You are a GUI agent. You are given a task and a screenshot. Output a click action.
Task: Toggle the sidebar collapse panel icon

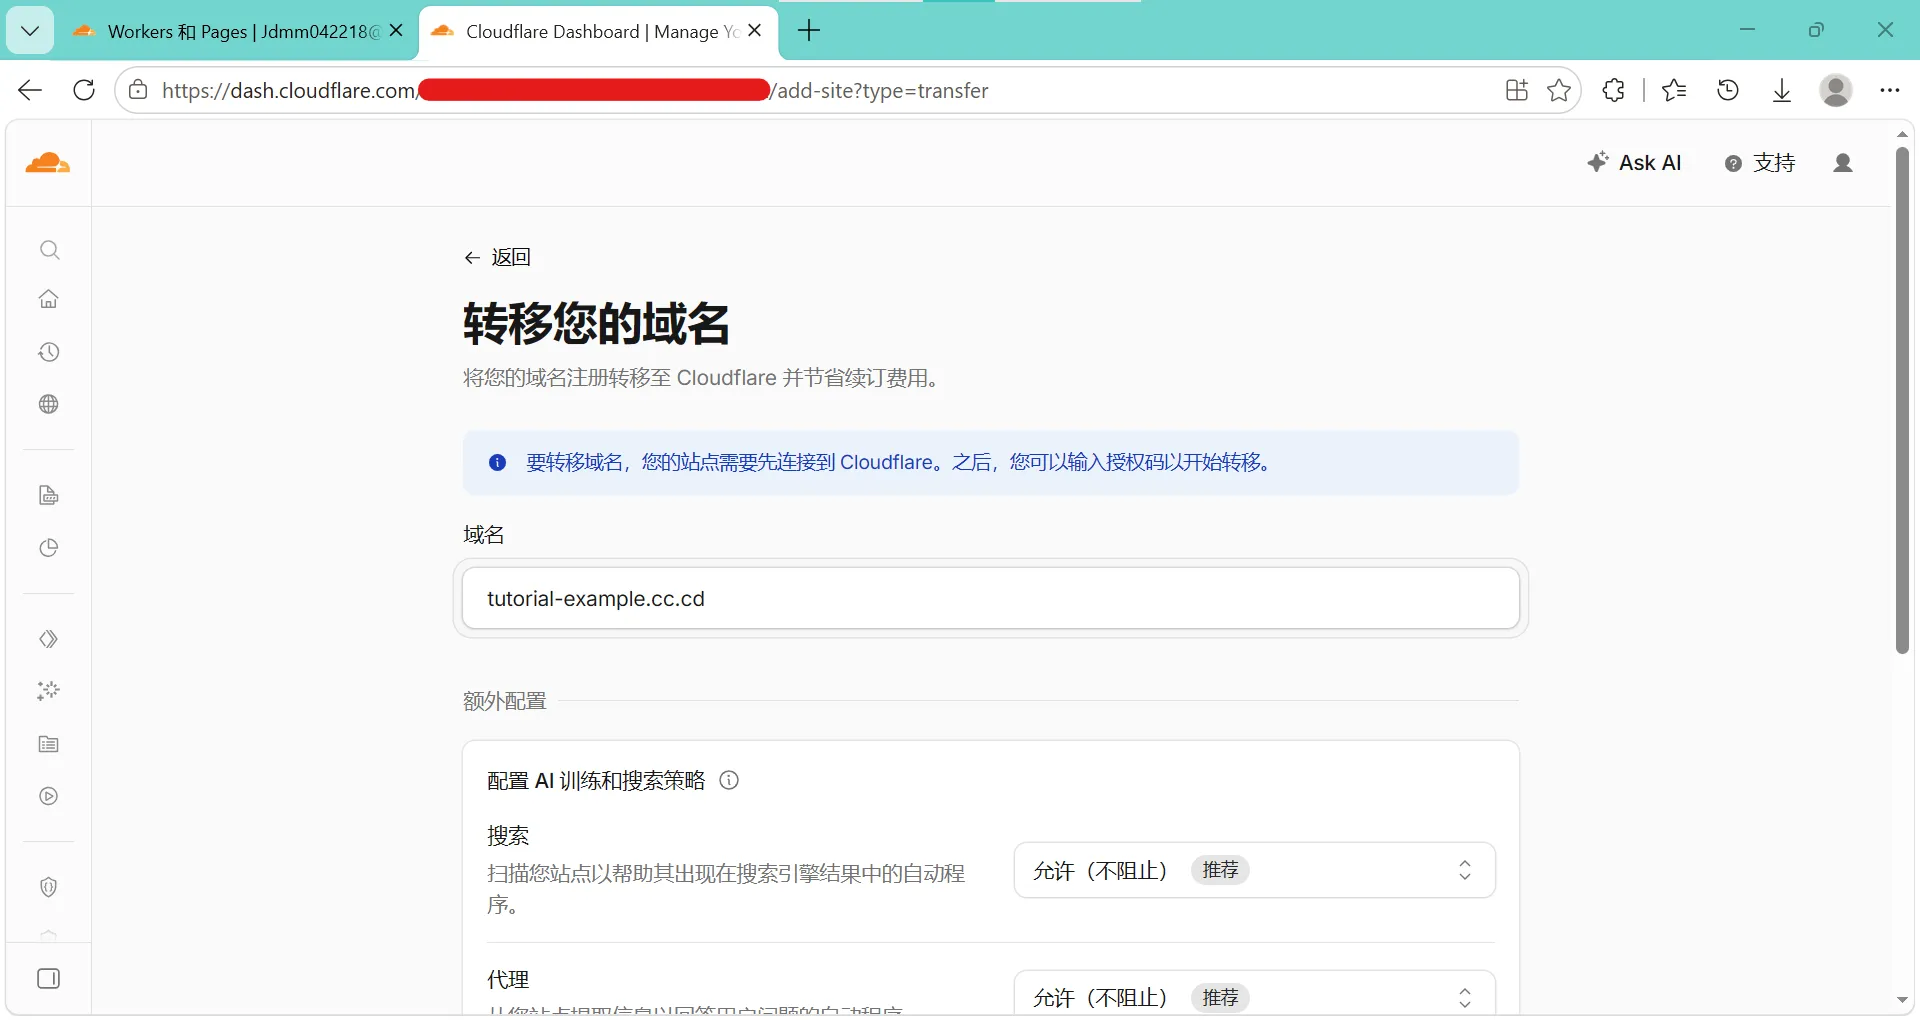49,978
